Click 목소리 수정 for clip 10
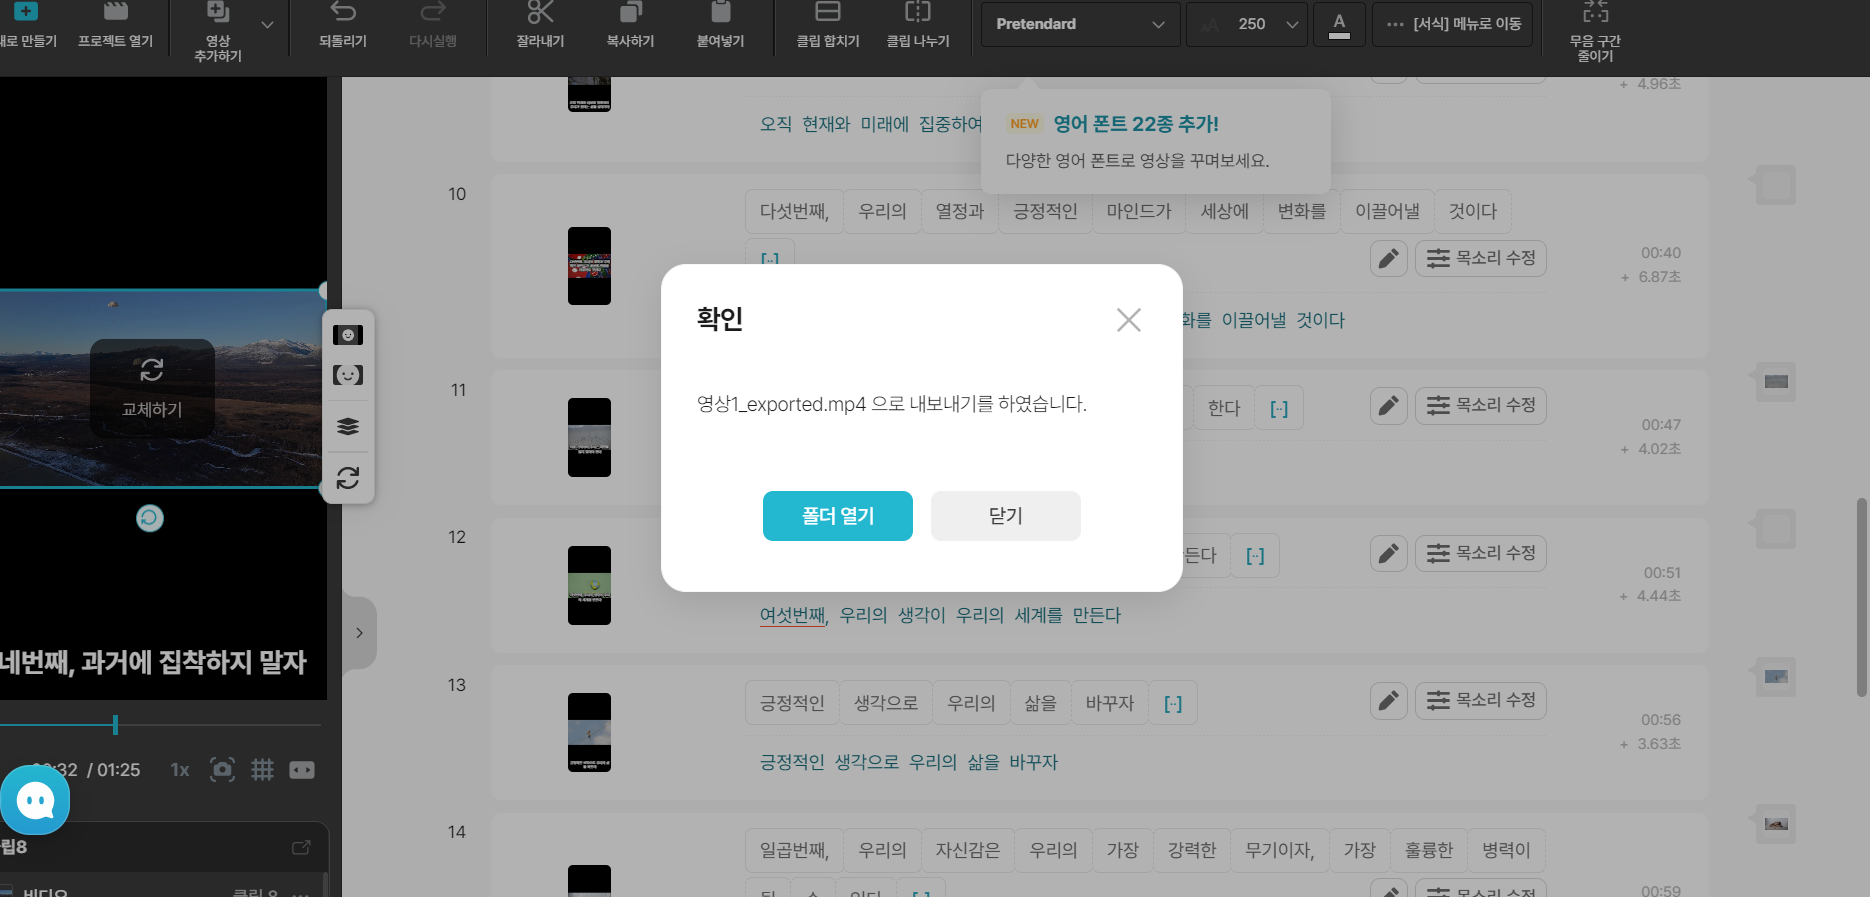1870x897 pixels. pyautogui.click(x=1480, y=258)
